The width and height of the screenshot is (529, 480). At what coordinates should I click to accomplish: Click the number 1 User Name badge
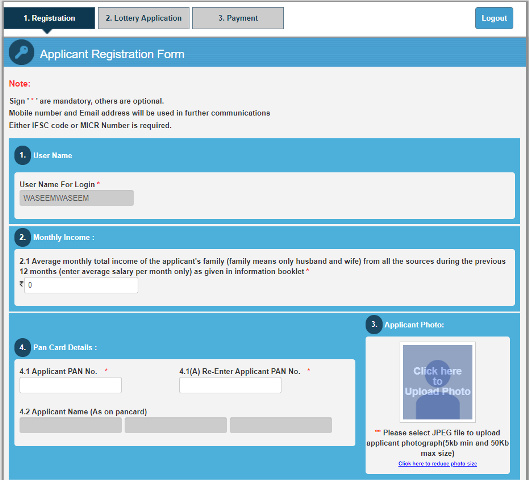23,156
